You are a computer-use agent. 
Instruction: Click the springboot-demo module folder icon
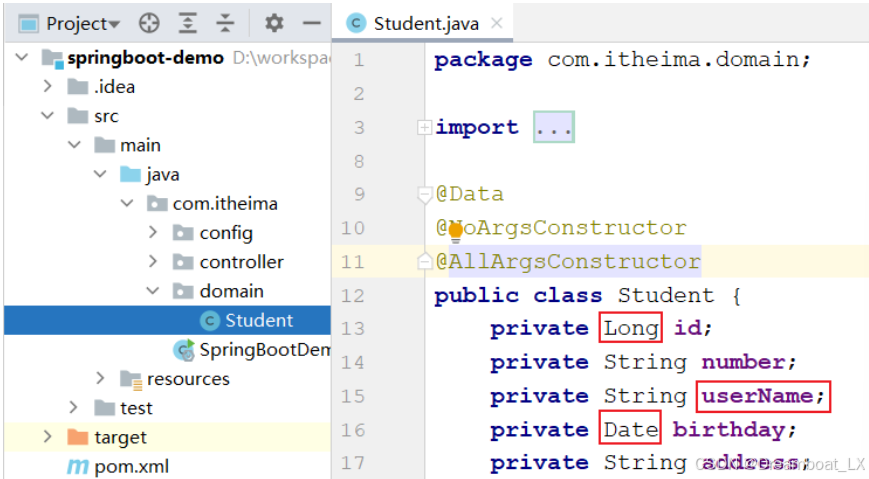(x=53, y=58)
